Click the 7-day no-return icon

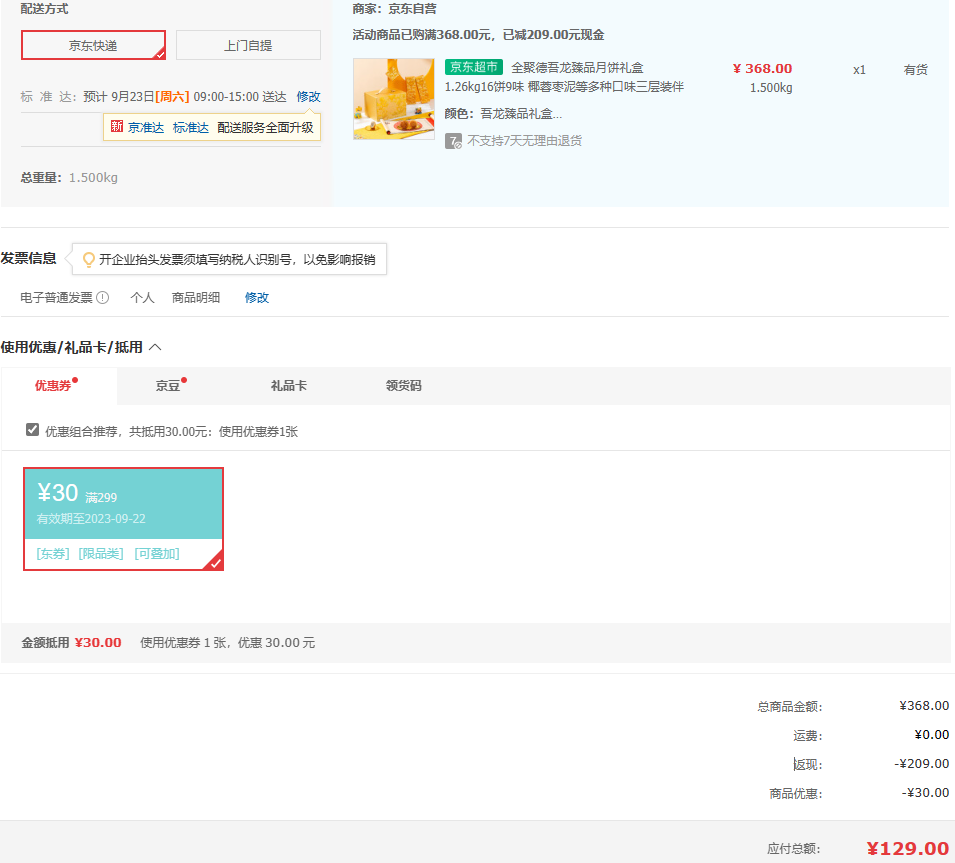pos(453,141)
